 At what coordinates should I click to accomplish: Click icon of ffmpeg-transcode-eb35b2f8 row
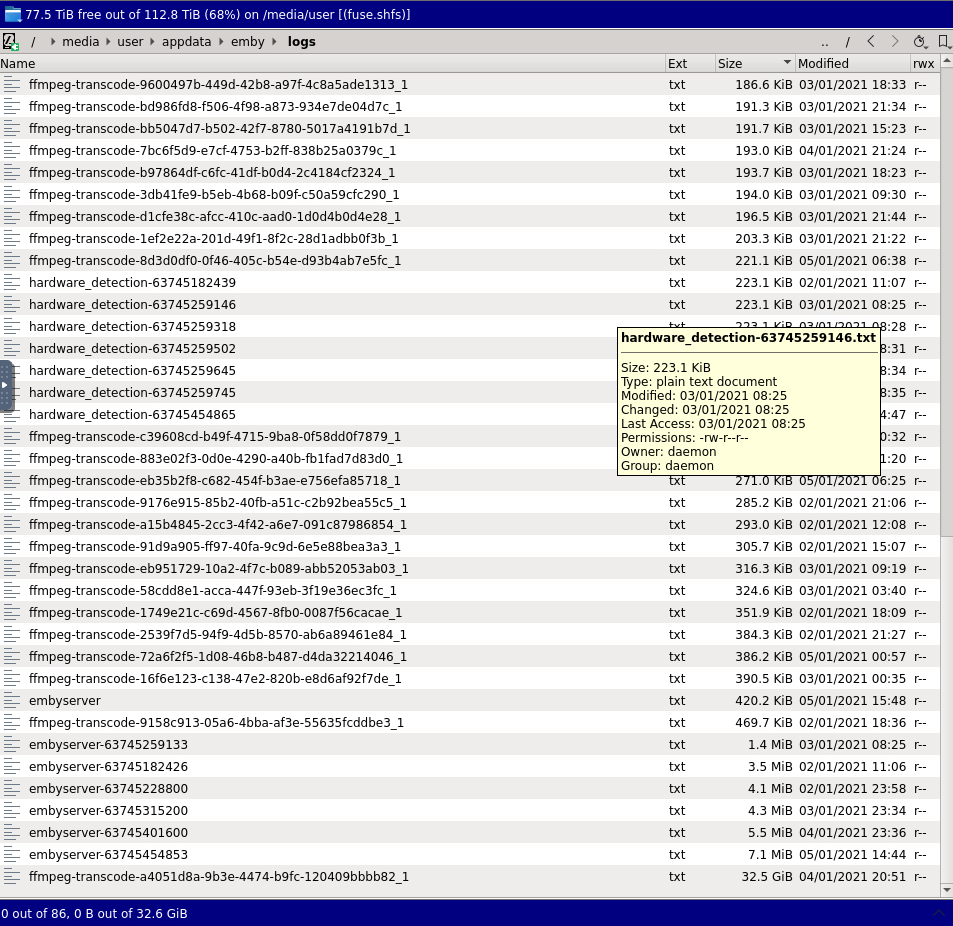click(12, 481)
